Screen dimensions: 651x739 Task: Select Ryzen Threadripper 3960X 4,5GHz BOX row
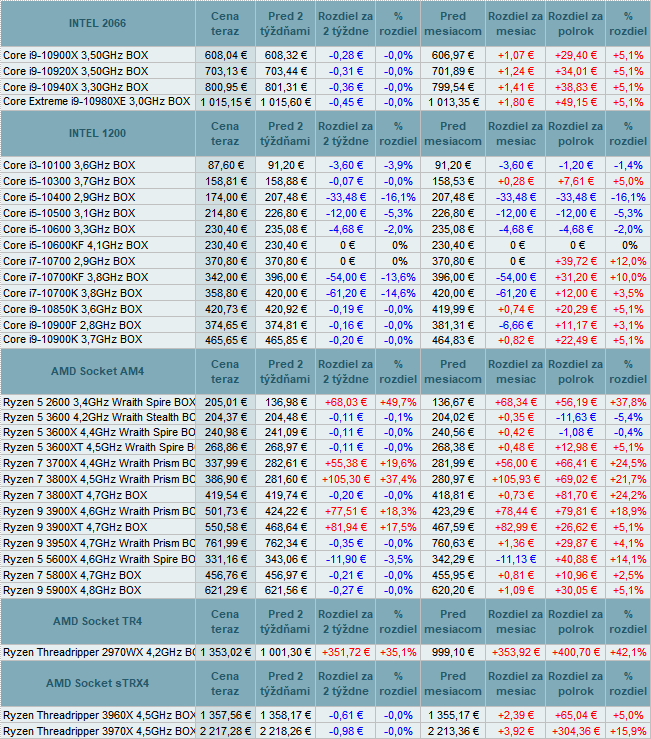(x=99, y=716)
